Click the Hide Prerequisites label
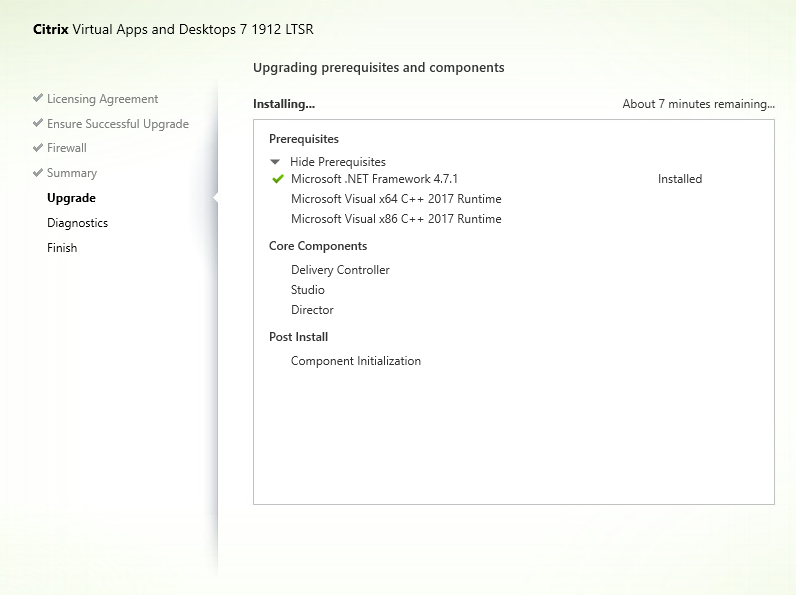 (x=338, y=162)
